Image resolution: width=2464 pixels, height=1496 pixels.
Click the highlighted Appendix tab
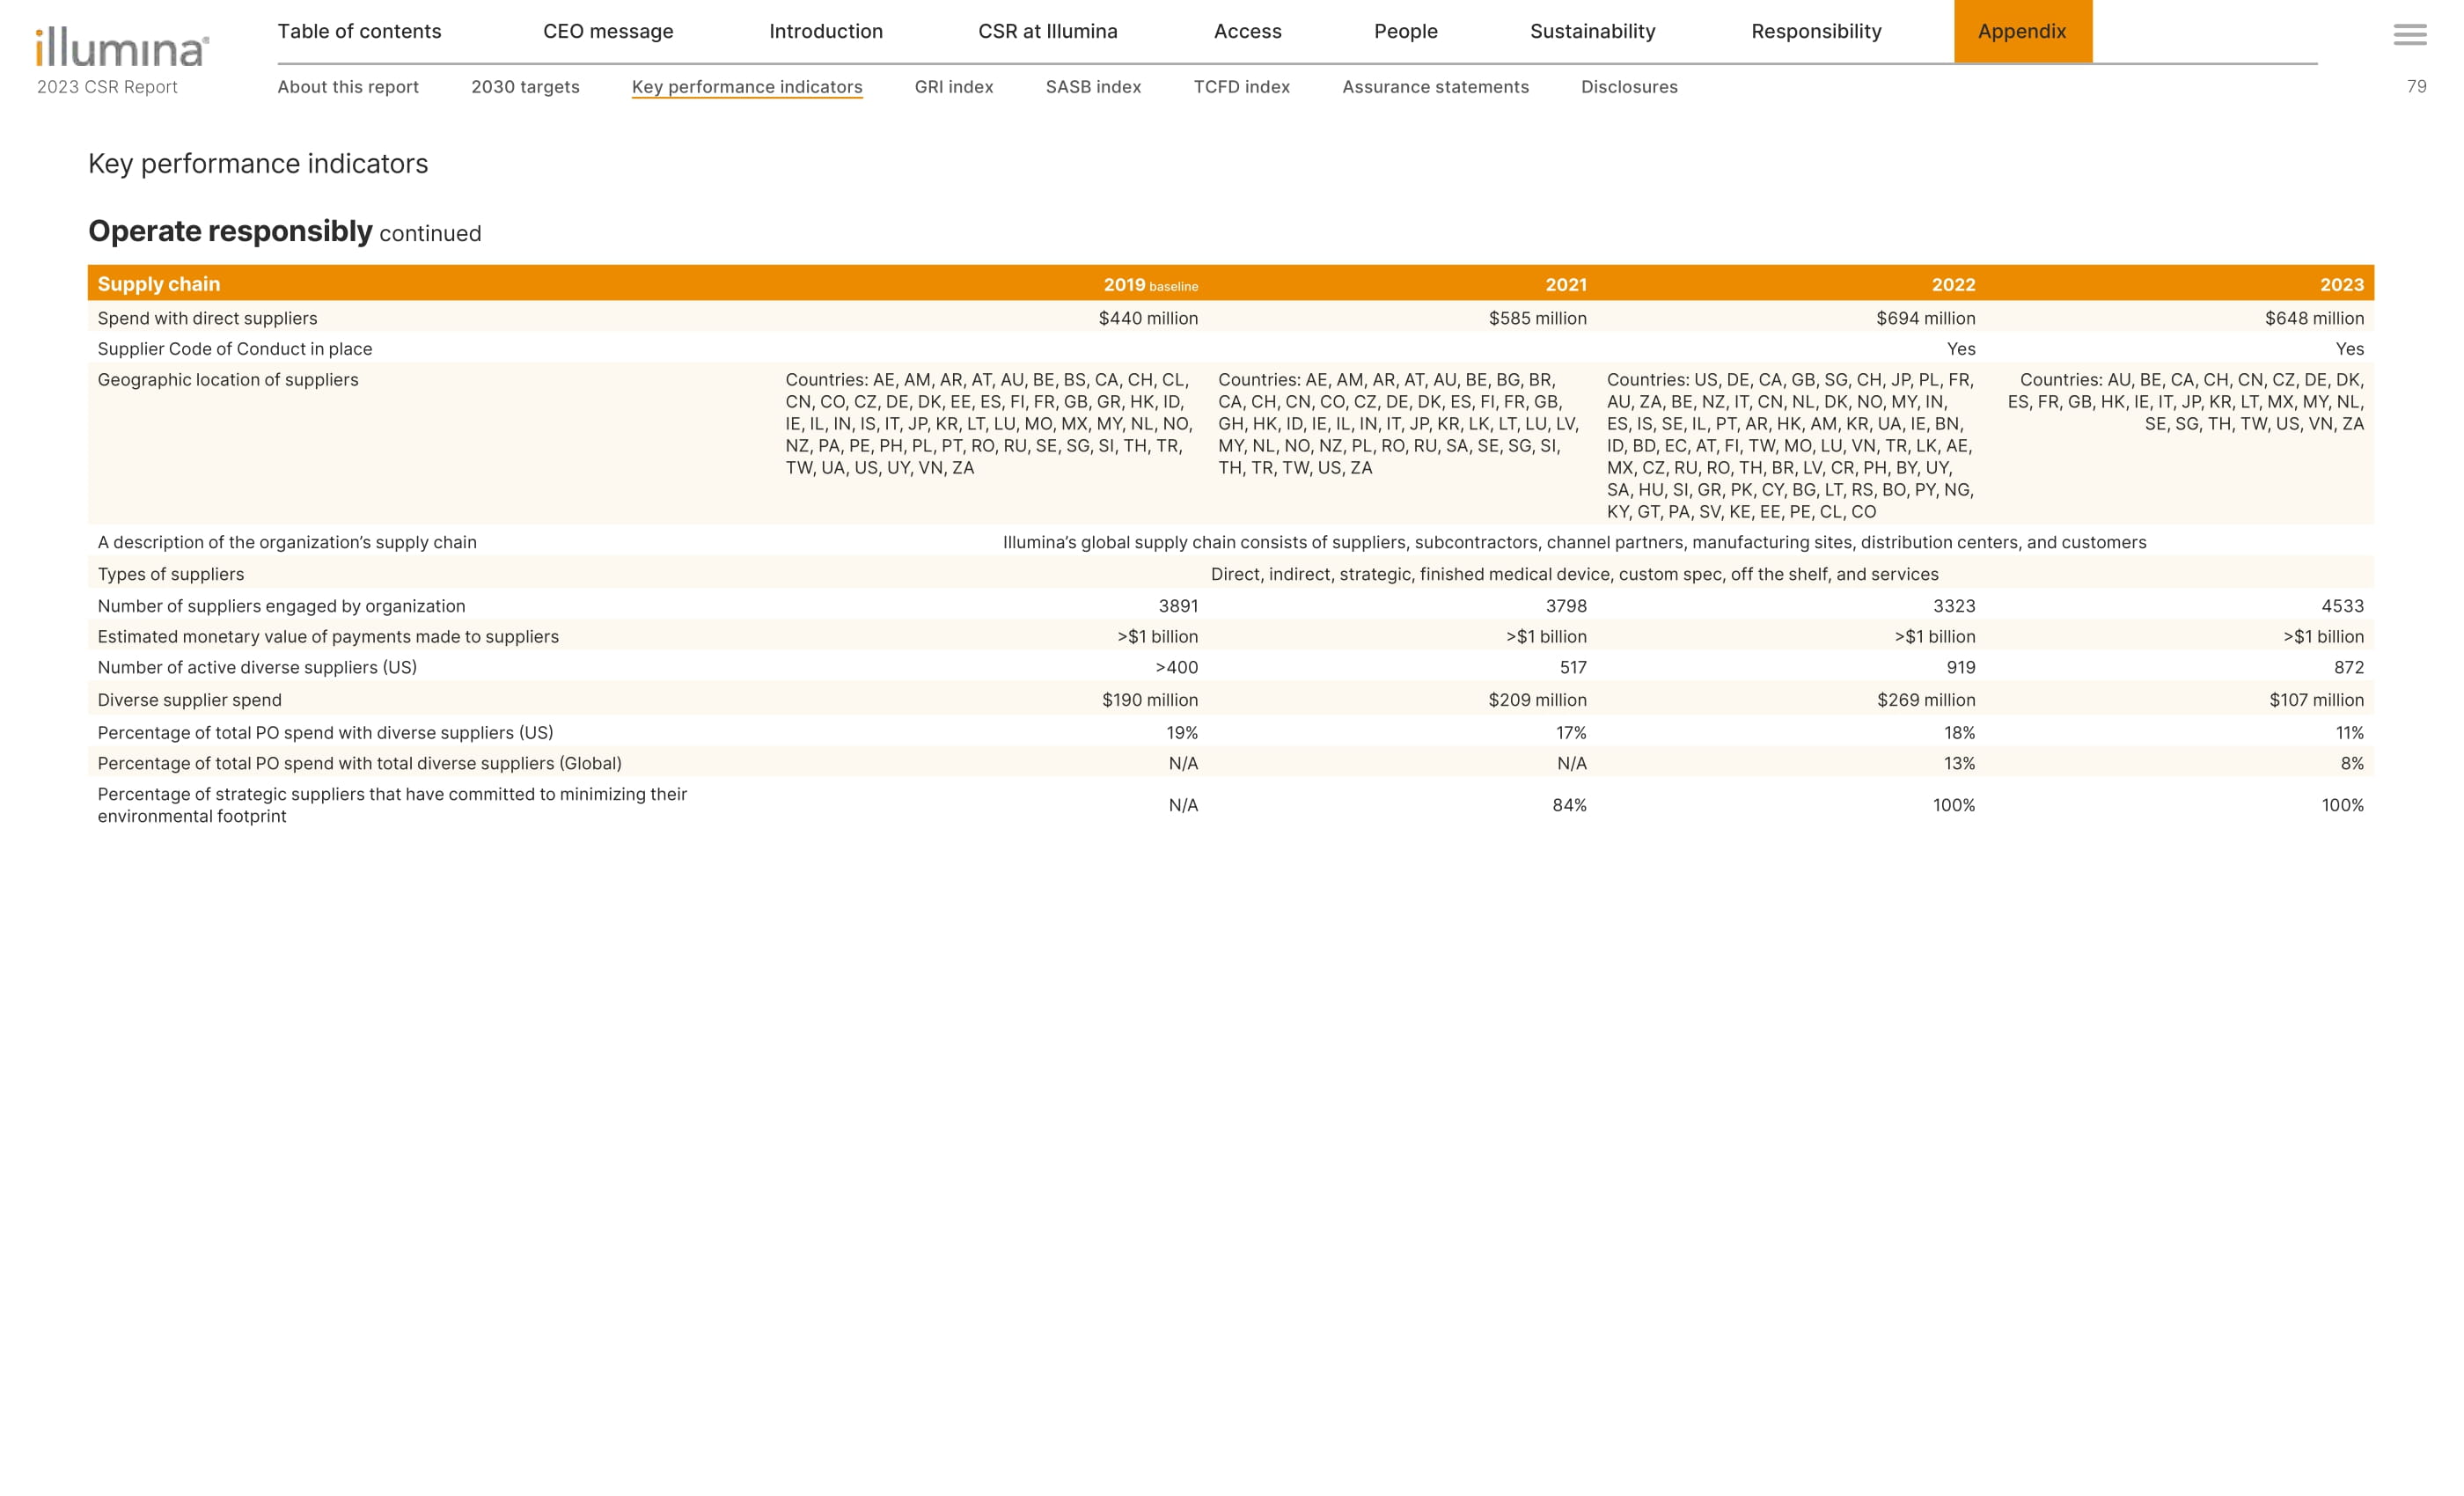click(x=2021, y=31)
